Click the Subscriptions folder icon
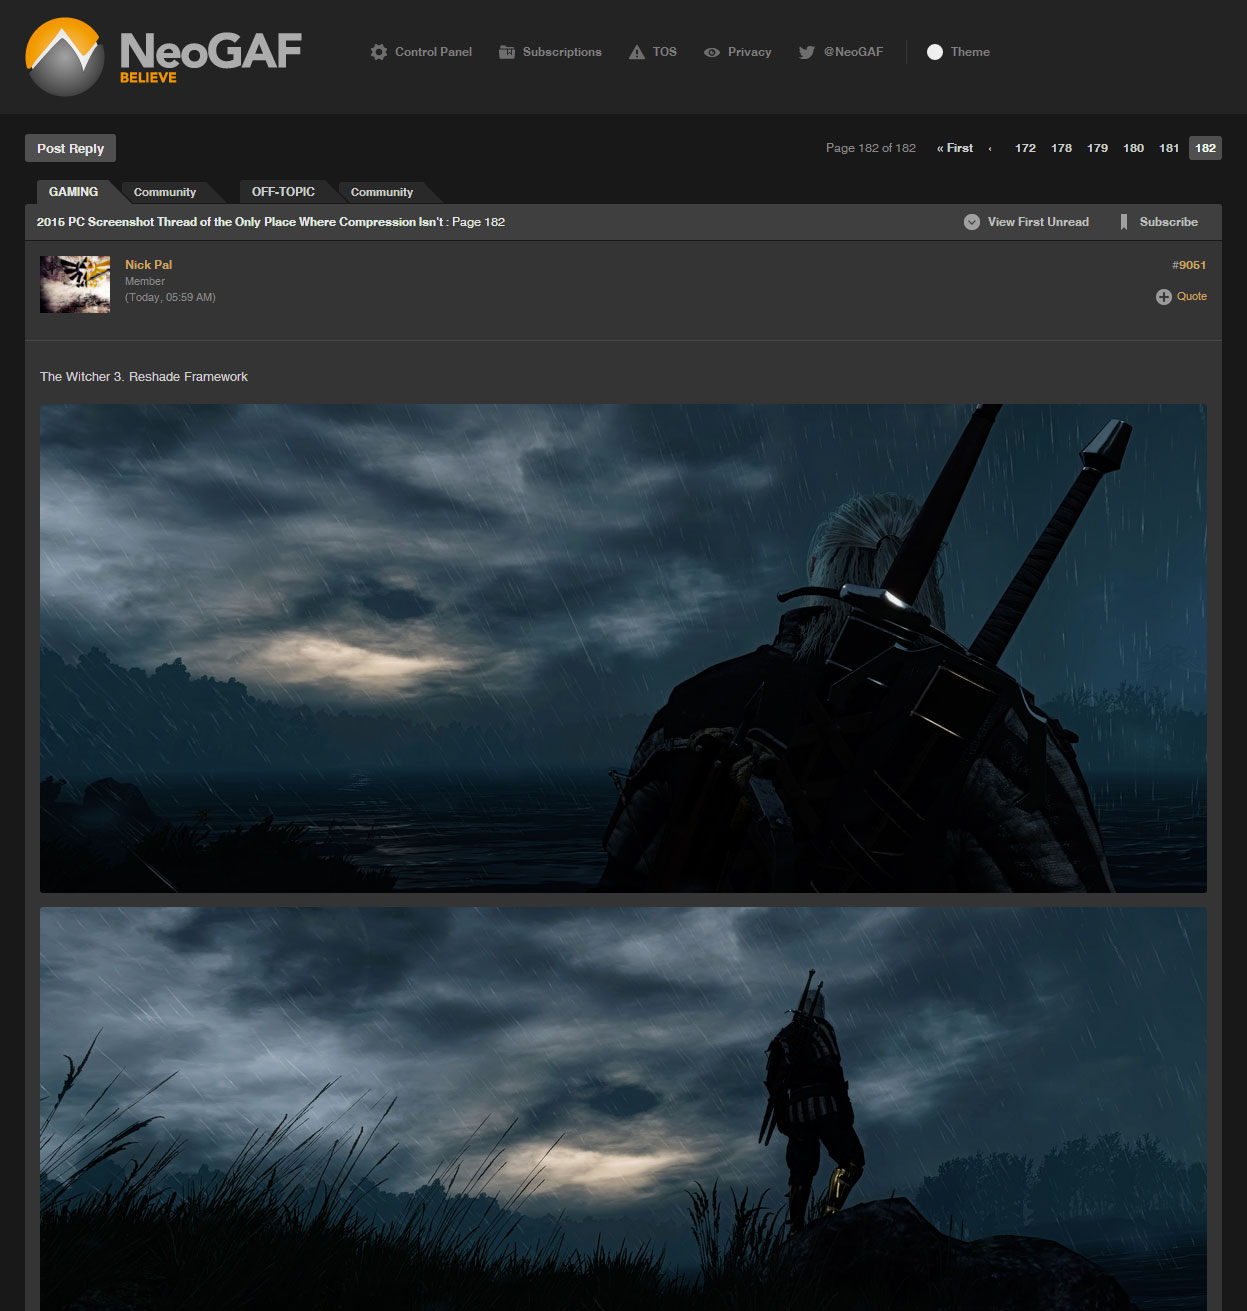This screenshot has width=1247, height=1311. tap(507, 52)
